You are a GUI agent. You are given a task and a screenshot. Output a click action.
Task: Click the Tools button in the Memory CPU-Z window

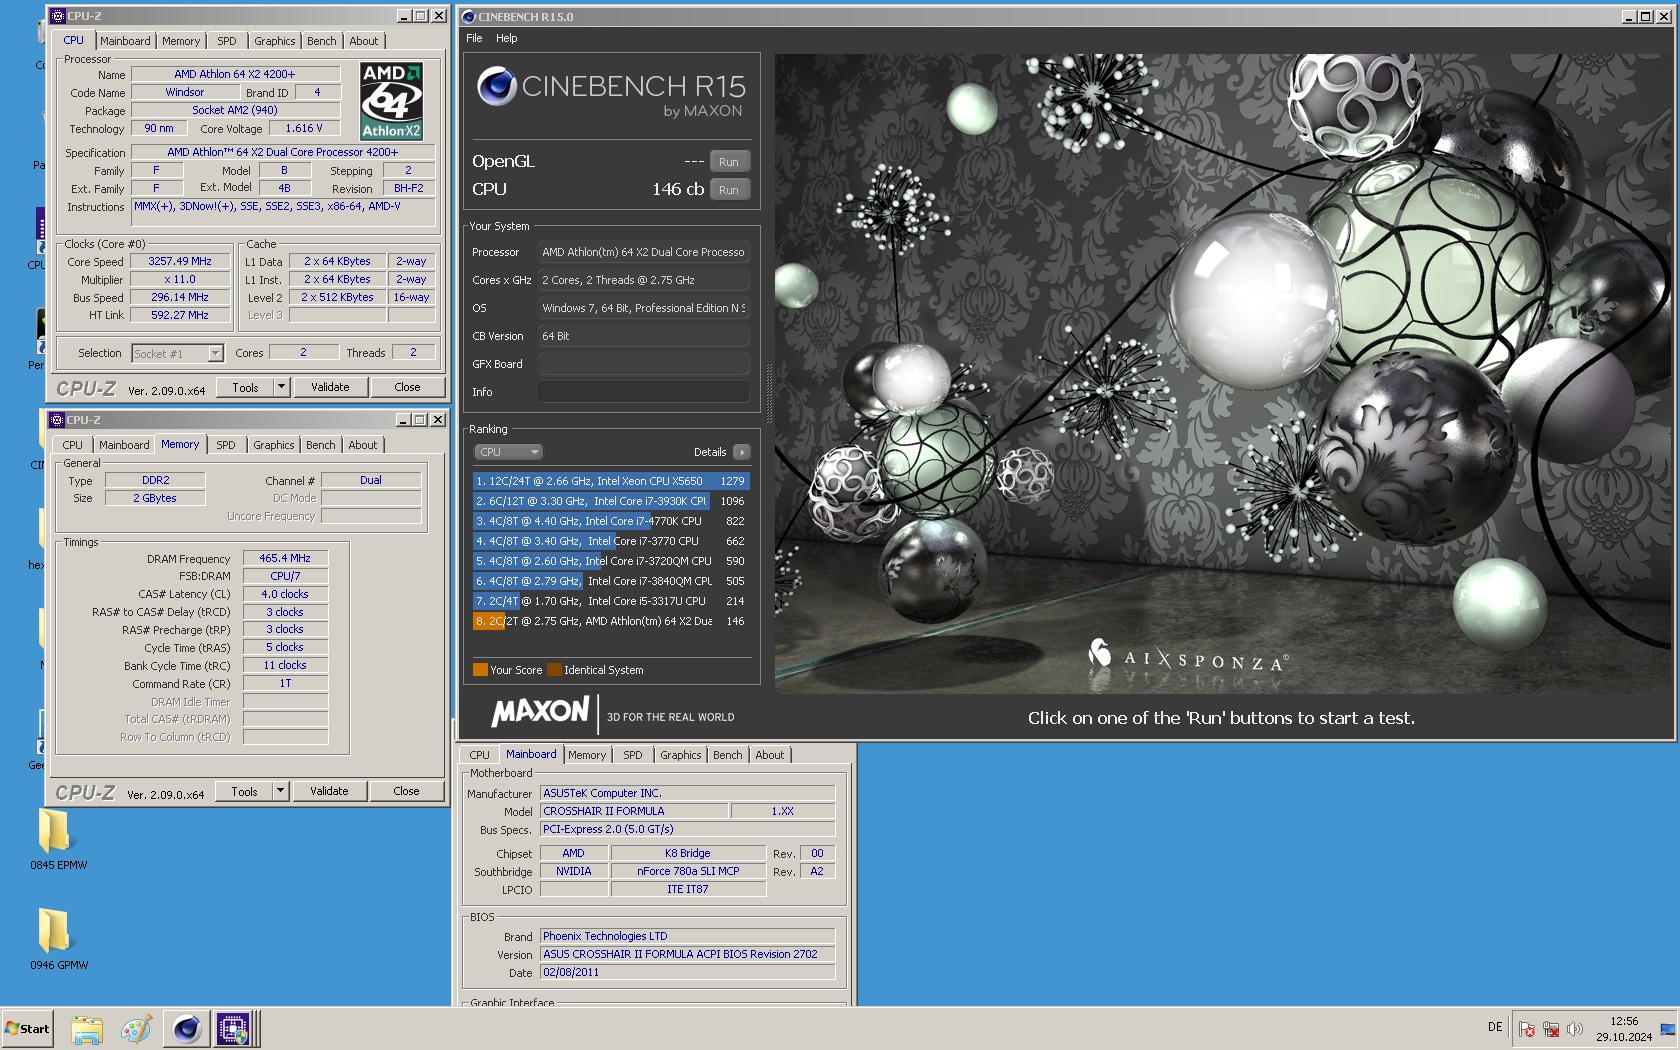pos(244,791)
